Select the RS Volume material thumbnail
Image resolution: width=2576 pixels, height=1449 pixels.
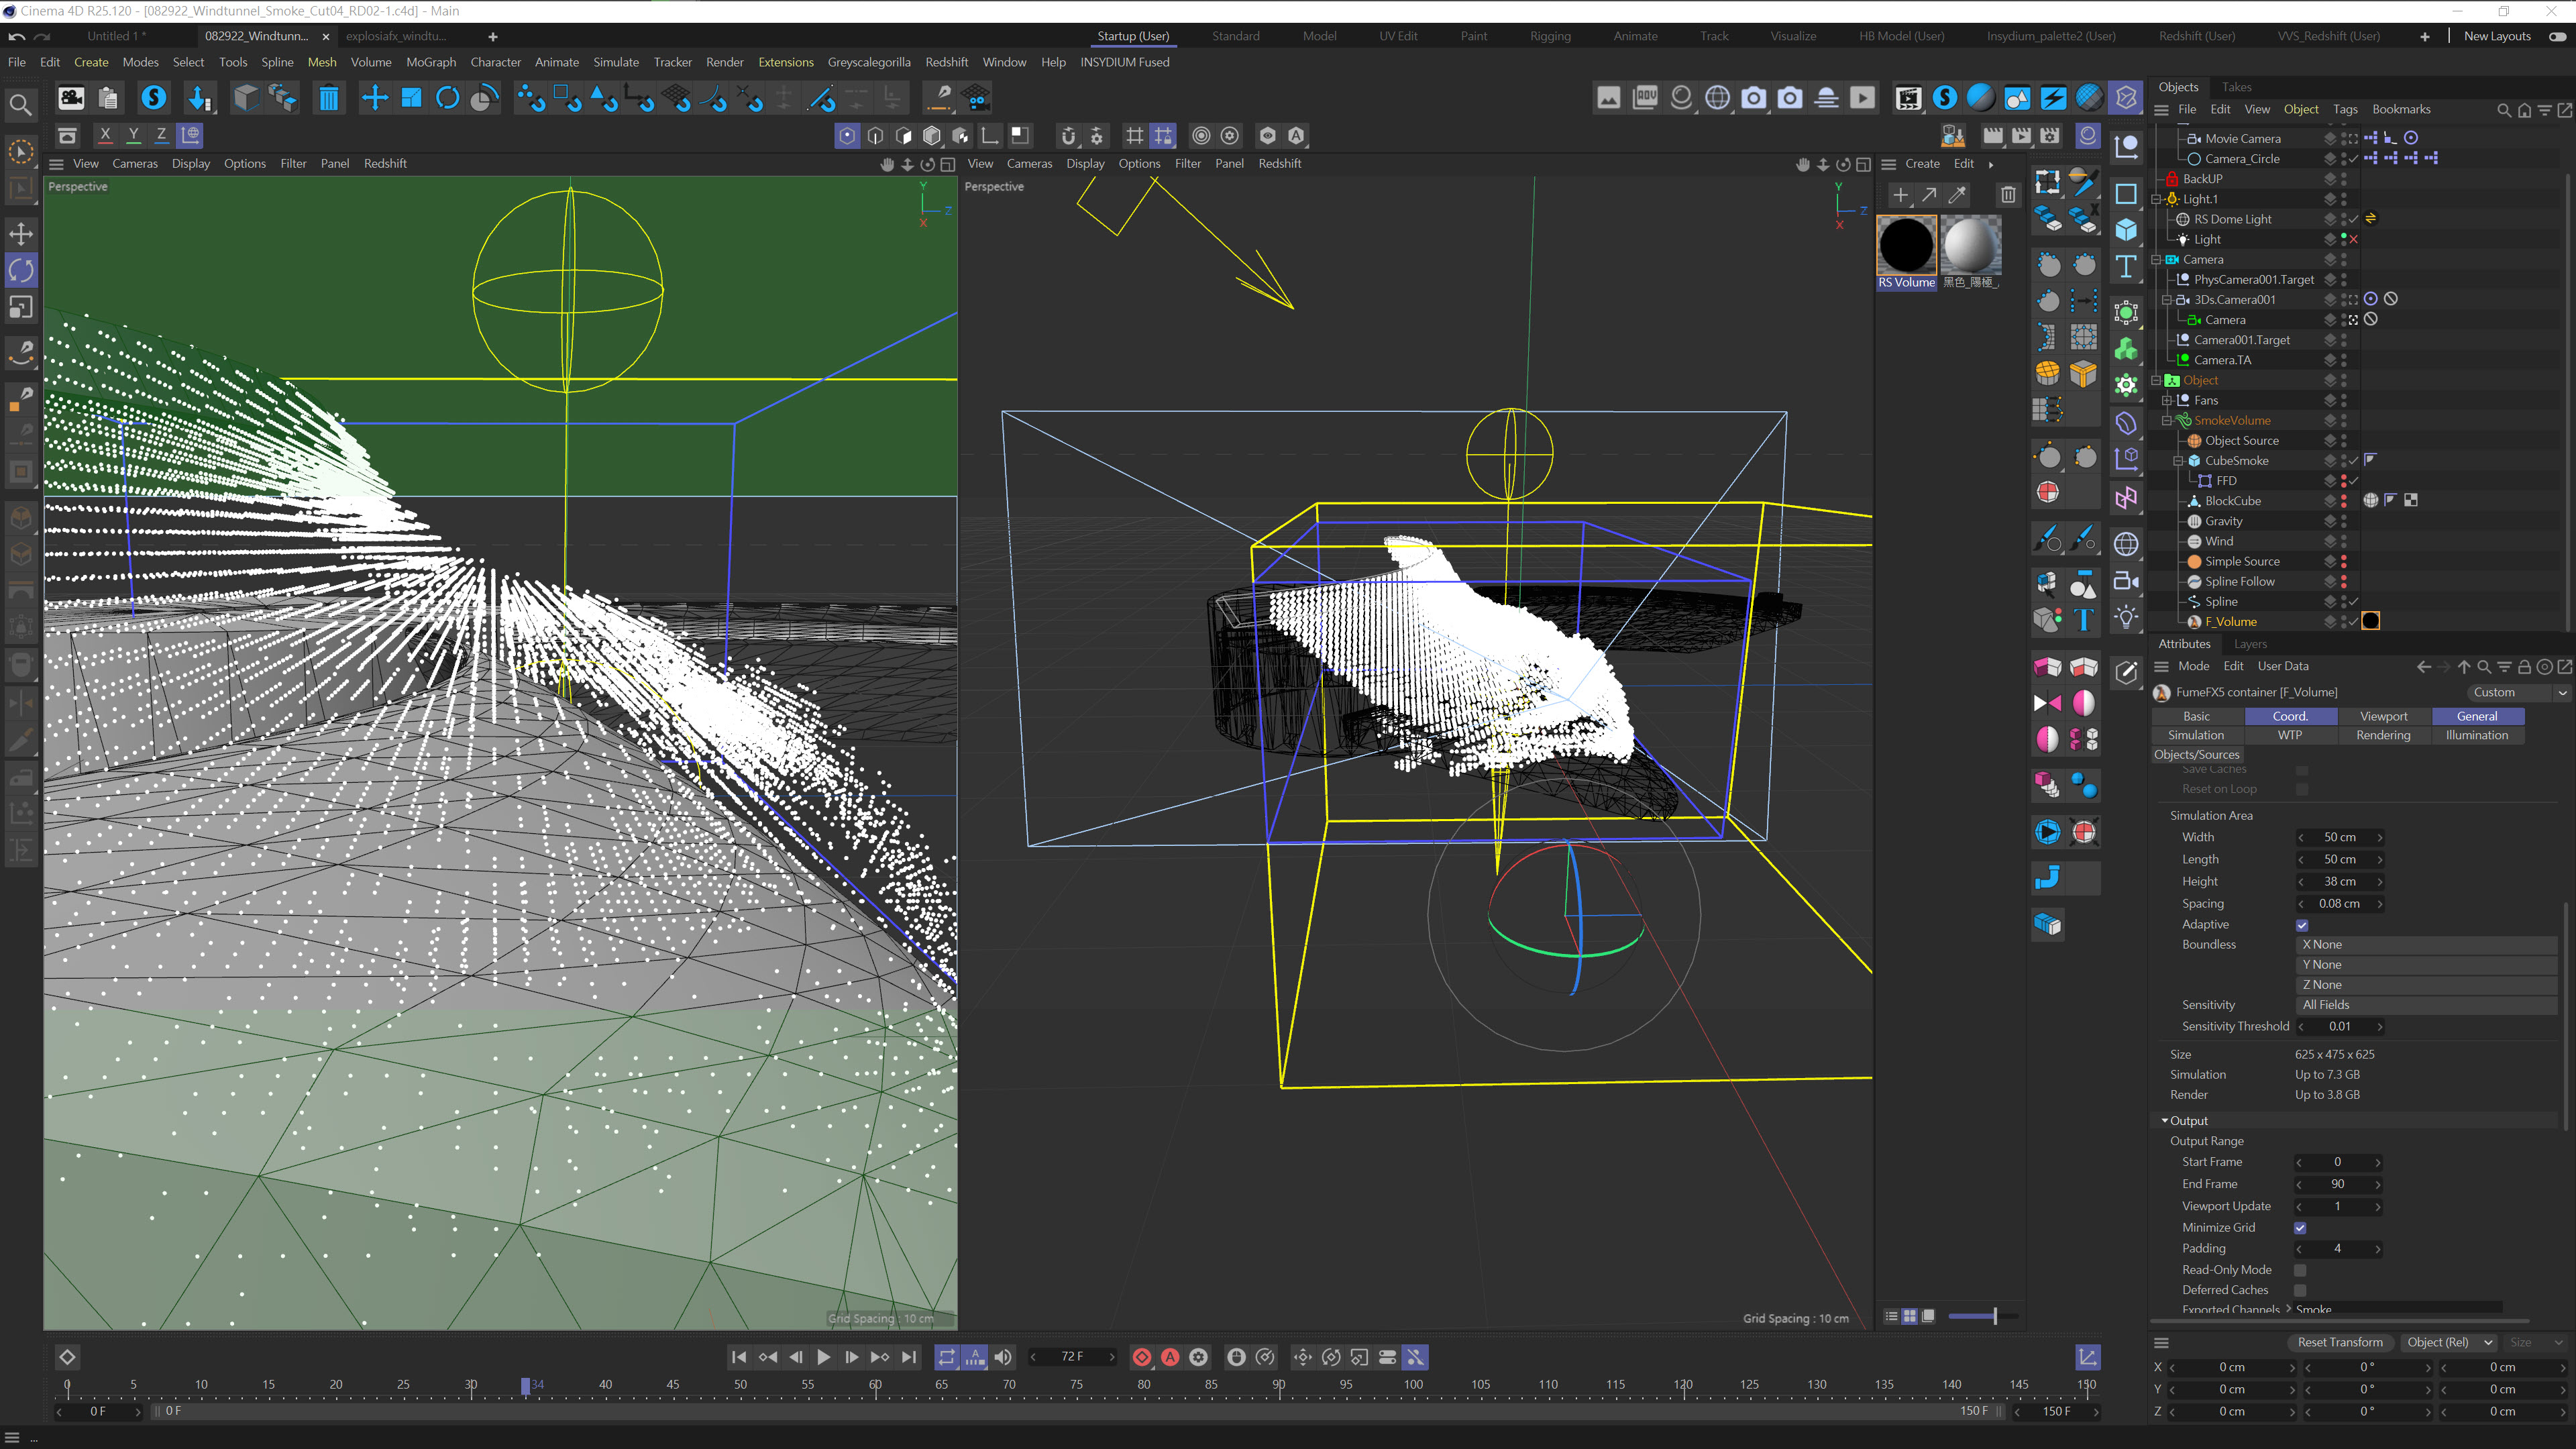click(1906, 245)
